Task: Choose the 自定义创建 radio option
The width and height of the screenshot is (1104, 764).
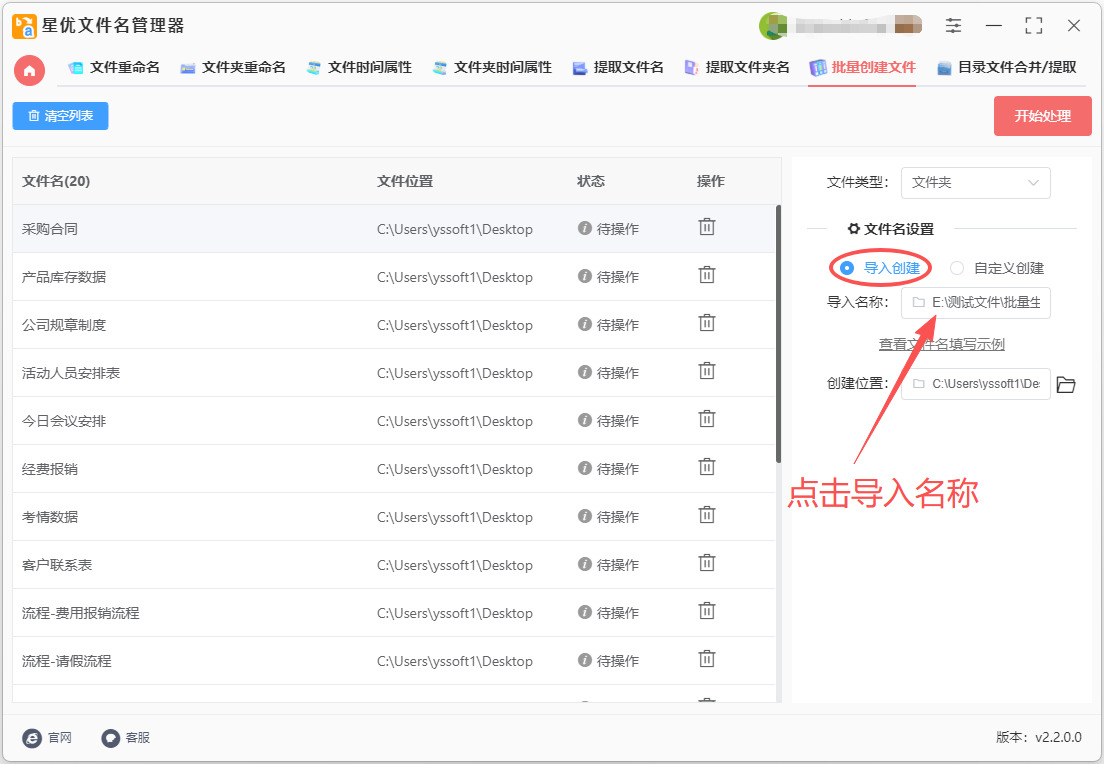Action: coord(997,268)
